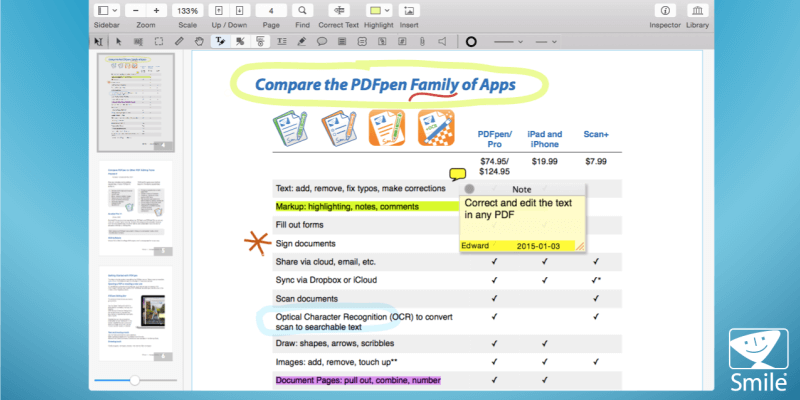Go down one page
The image size is (800, 400).
(239, 10)
